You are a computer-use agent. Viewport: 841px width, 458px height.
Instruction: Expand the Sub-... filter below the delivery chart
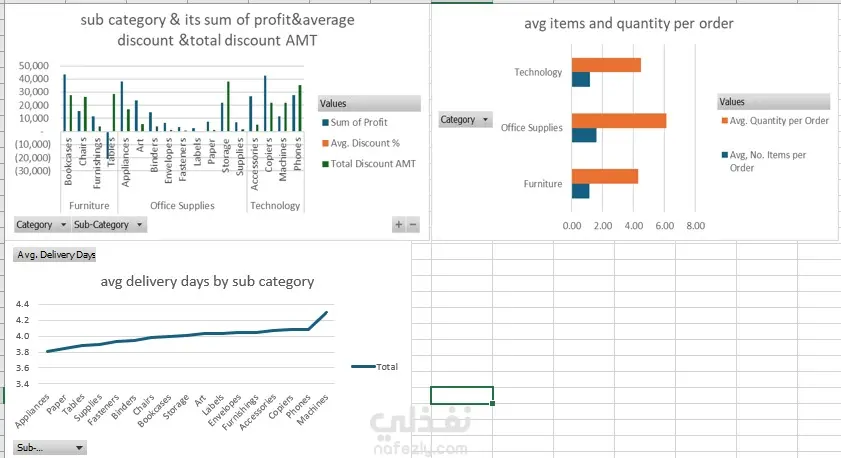(49, 448)
